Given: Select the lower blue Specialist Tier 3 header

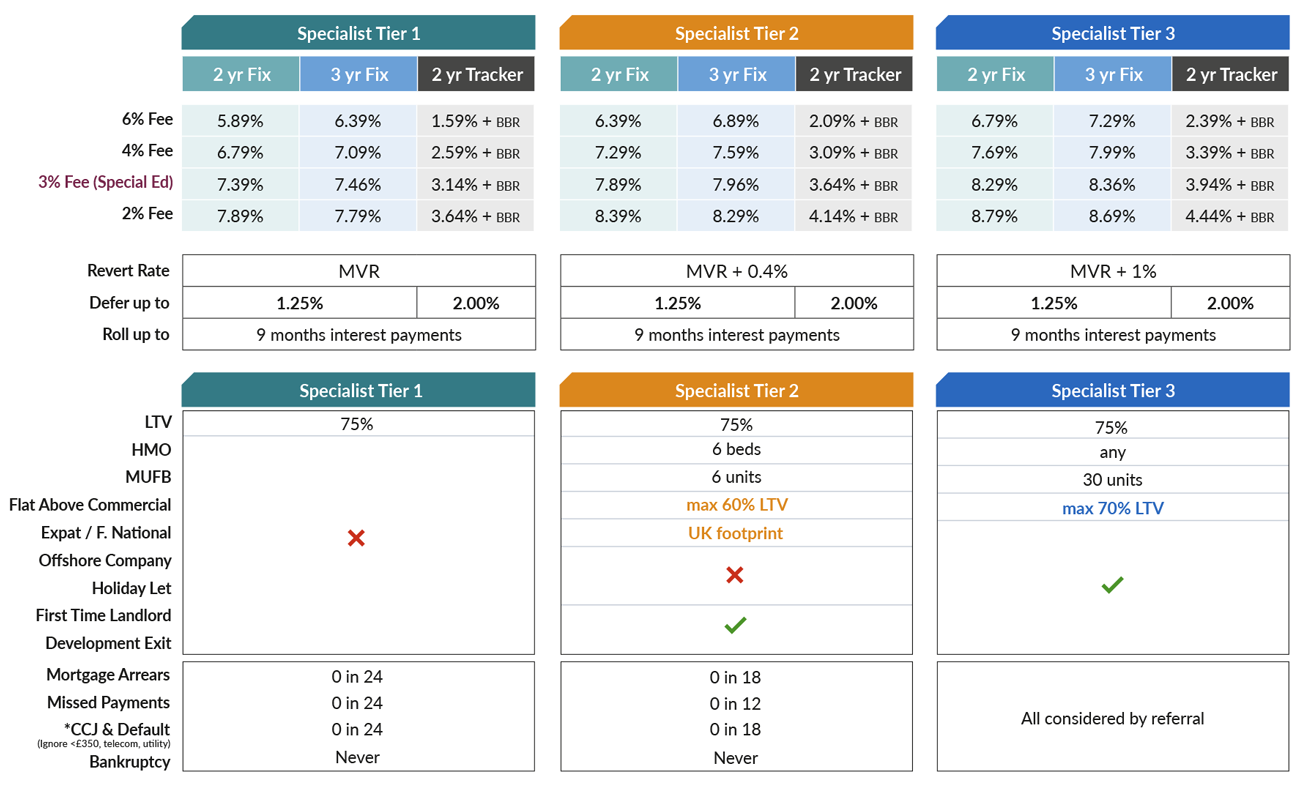Looking at the screenshot, I should click(x=1112, y=390).
